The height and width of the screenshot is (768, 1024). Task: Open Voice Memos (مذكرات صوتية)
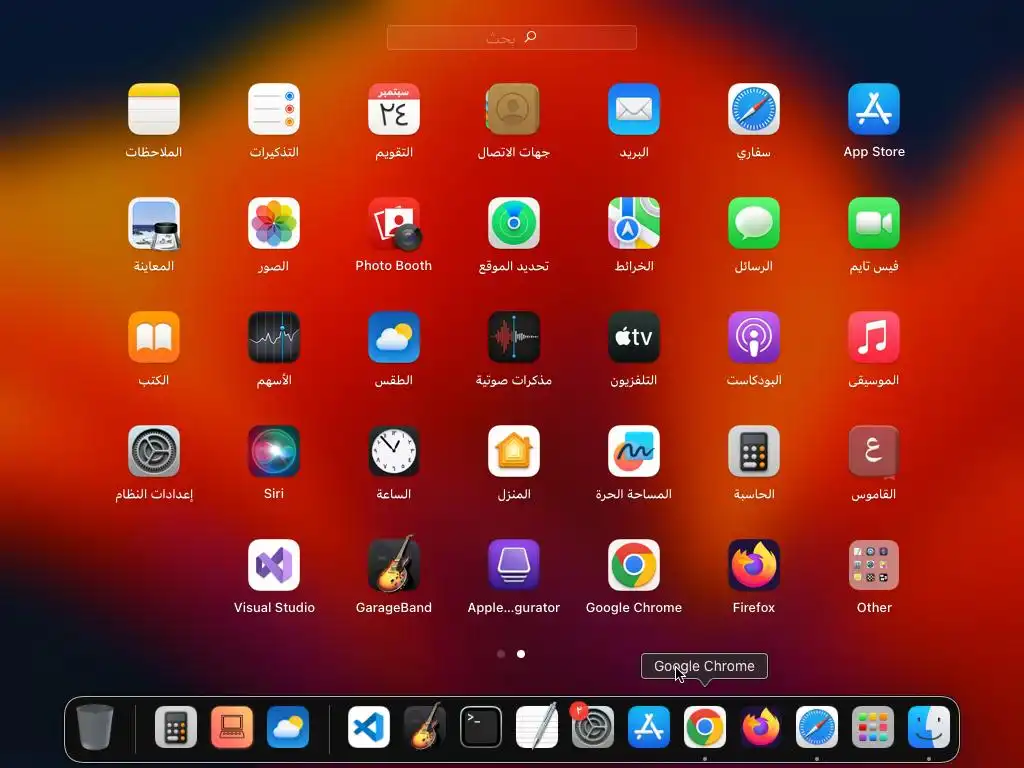(513, 337)
